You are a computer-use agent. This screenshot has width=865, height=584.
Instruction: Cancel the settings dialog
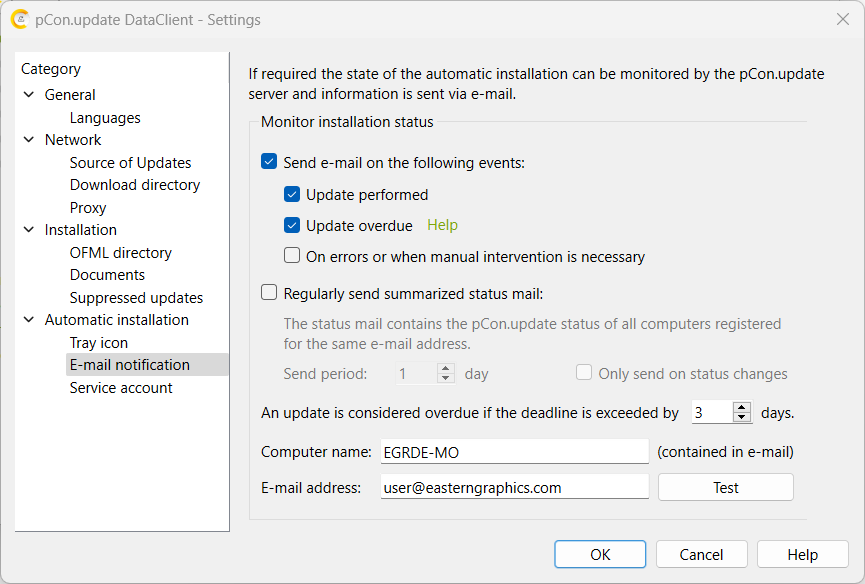701,554
